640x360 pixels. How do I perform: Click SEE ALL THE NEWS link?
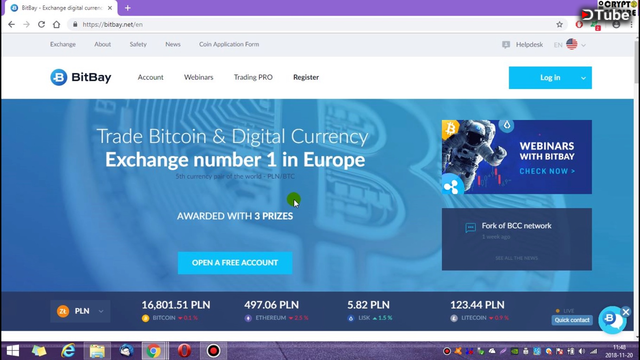pos(516,258)
